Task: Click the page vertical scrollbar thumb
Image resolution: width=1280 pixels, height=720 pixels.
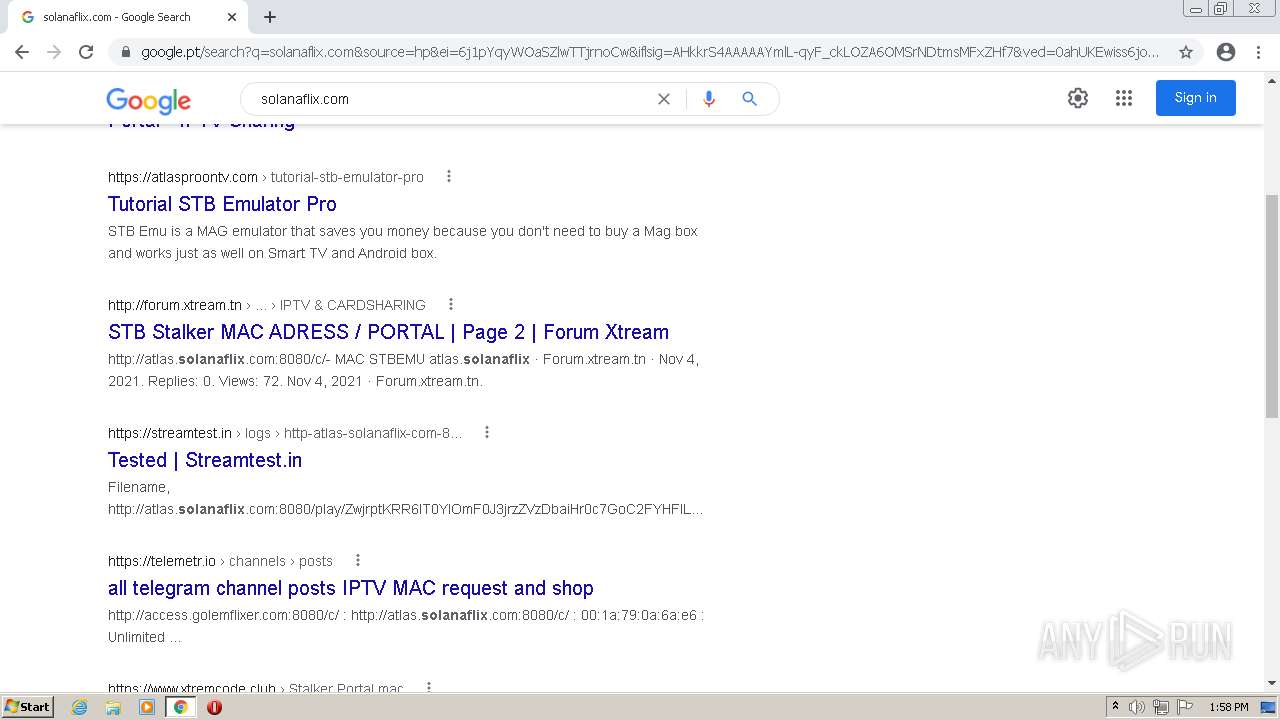Action: 1272,306
